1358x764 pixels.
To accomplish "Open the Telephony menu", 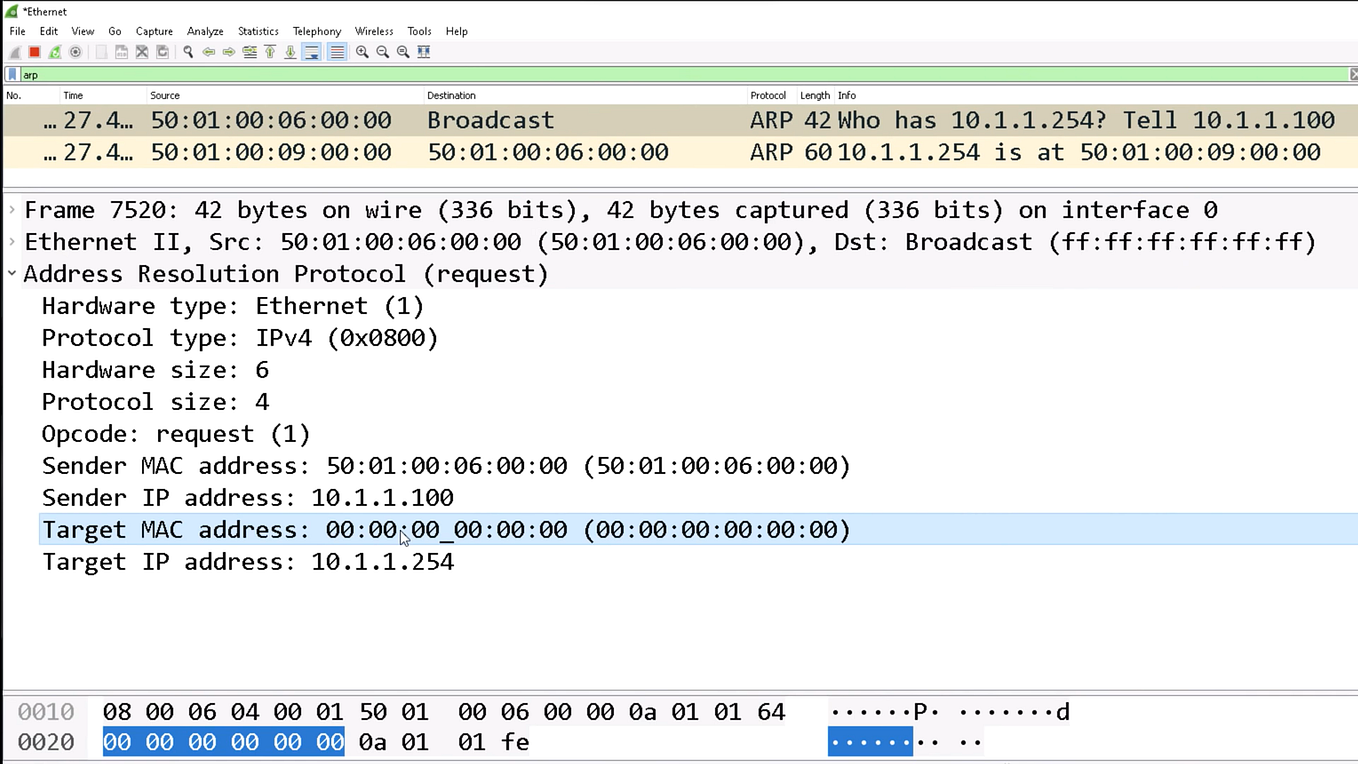I will [x=317, y=31].
